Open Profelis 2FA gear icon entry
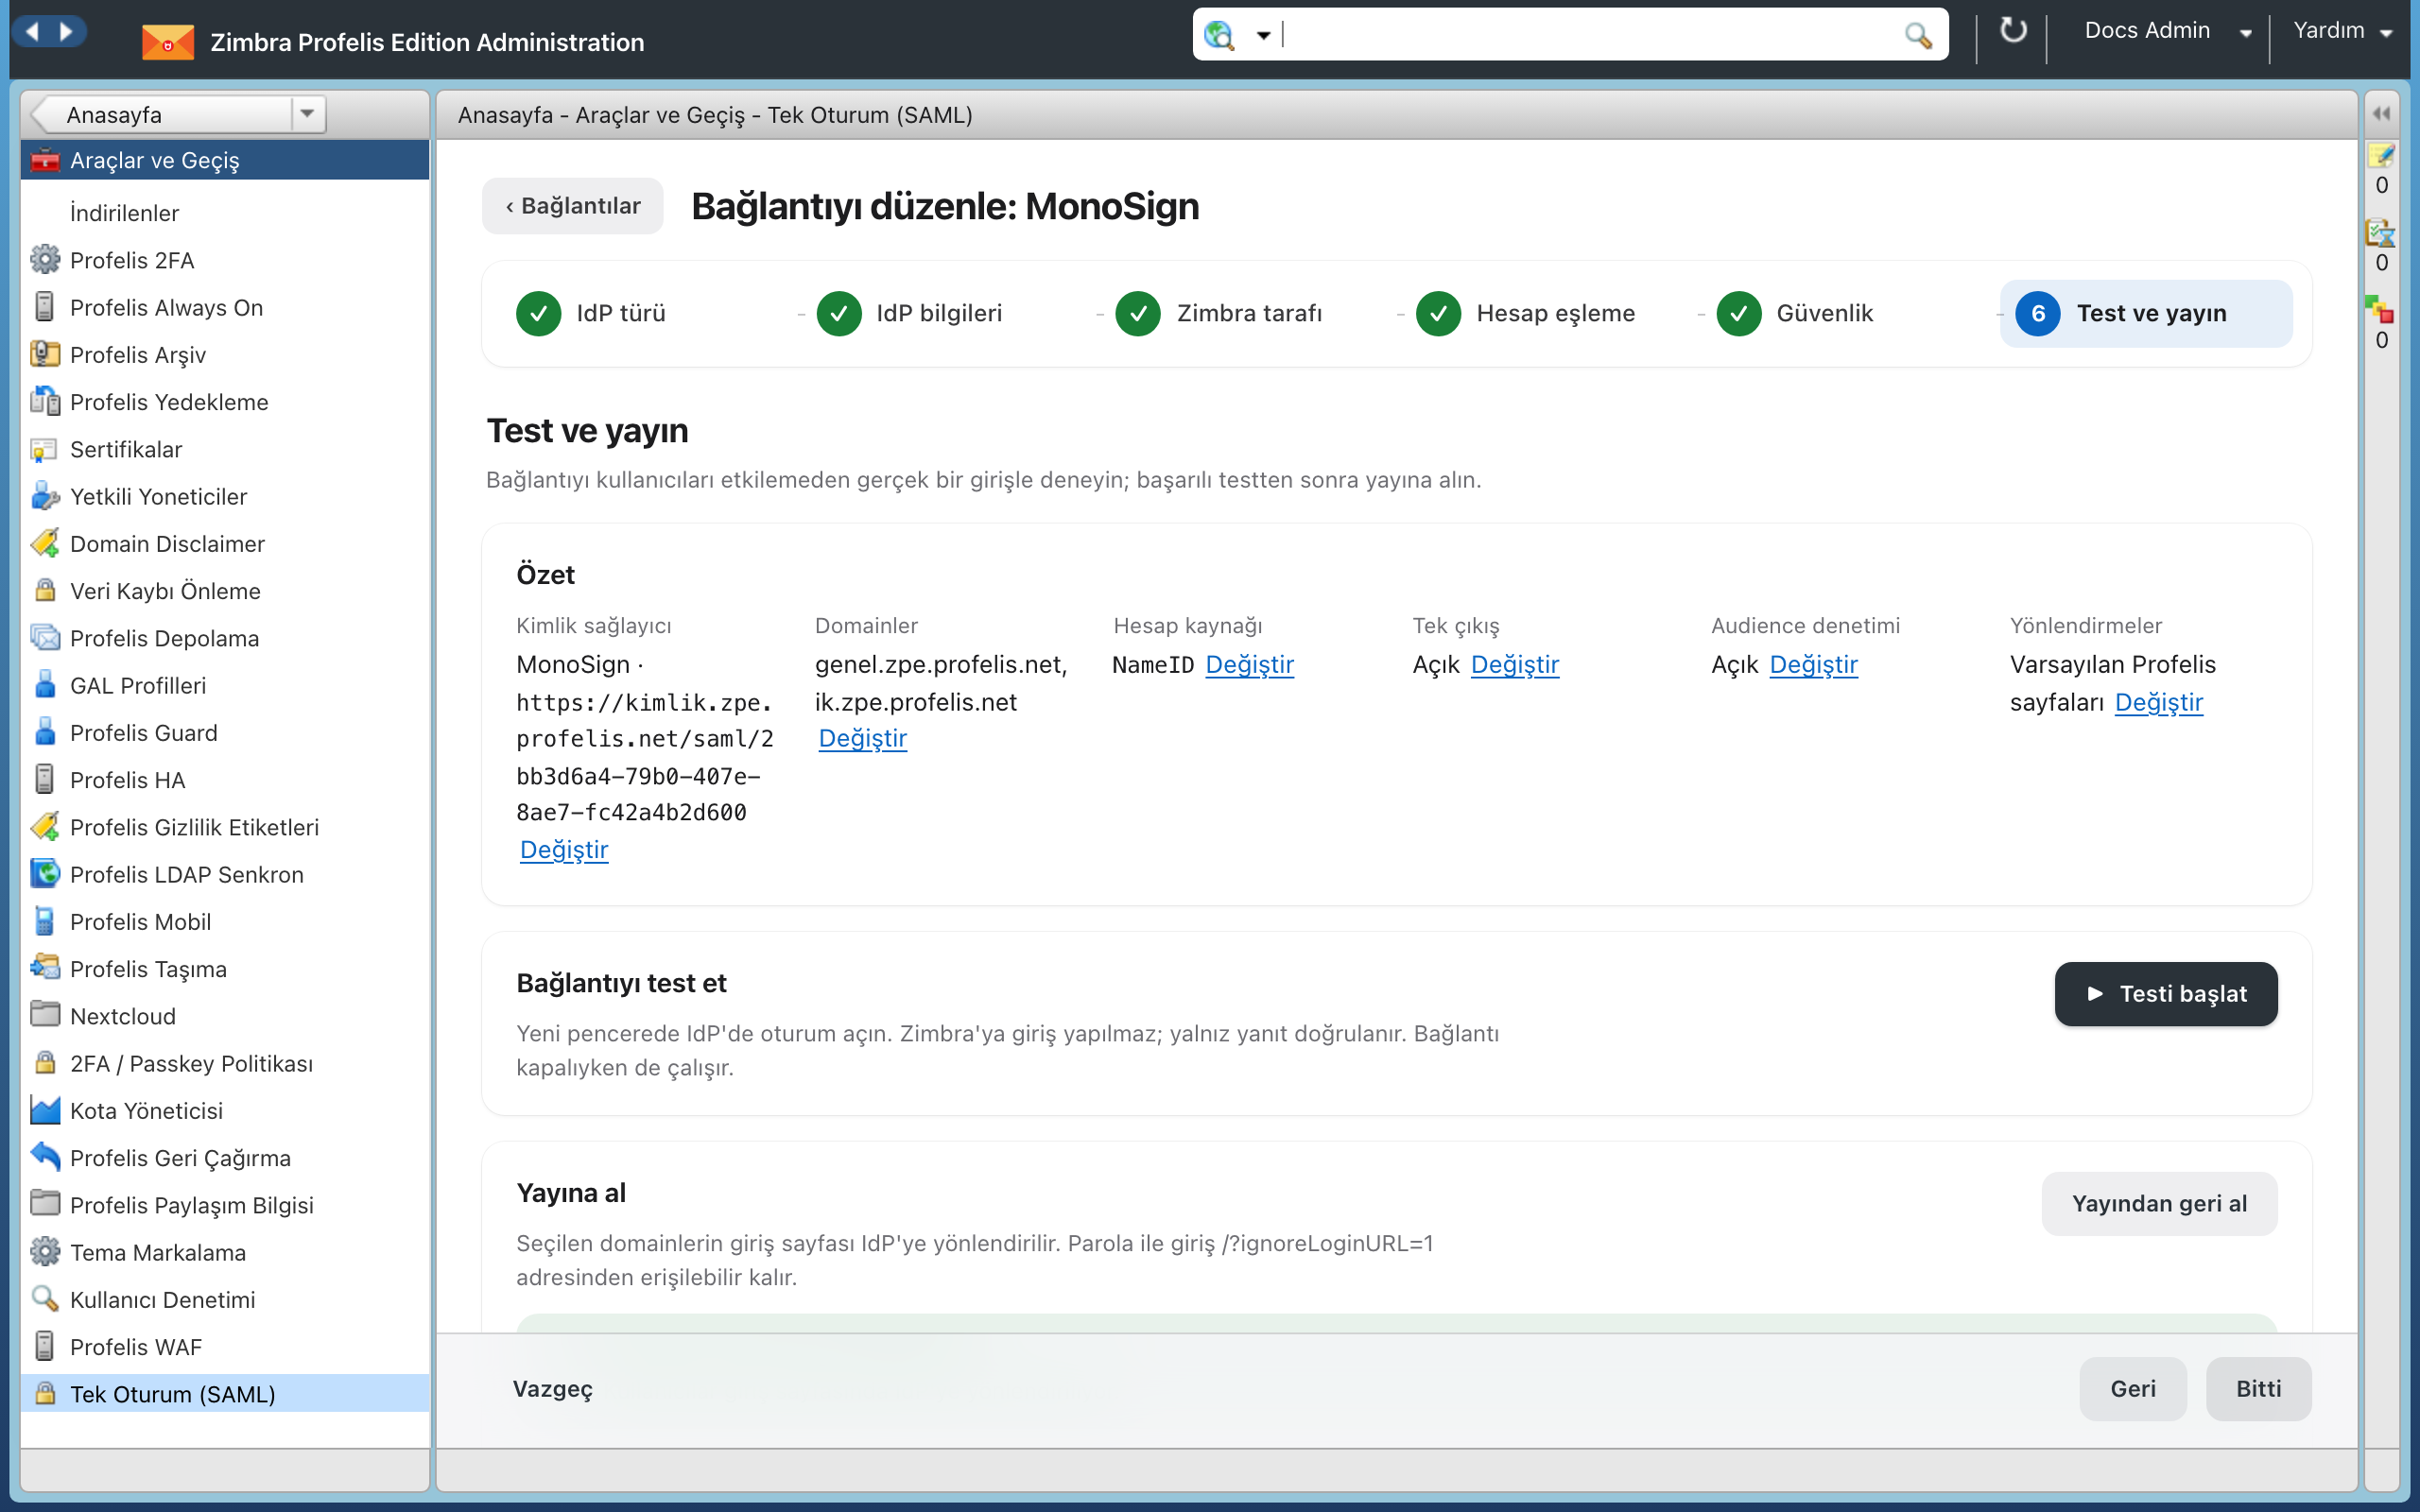 pyautogui.click(x=44, y=260)
